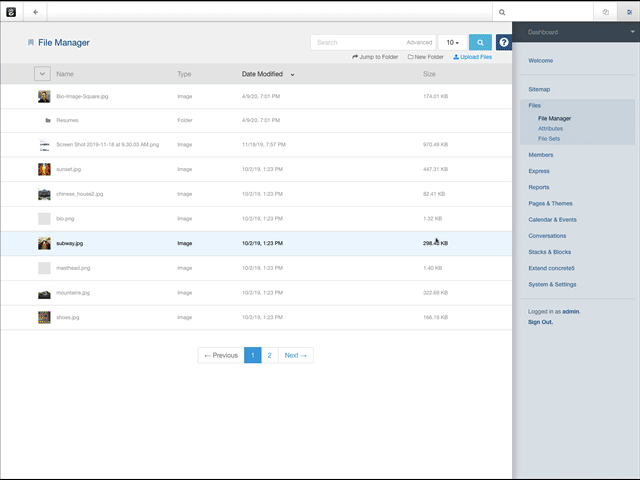
Task: Sort by the Type column header
Action: 184,74
